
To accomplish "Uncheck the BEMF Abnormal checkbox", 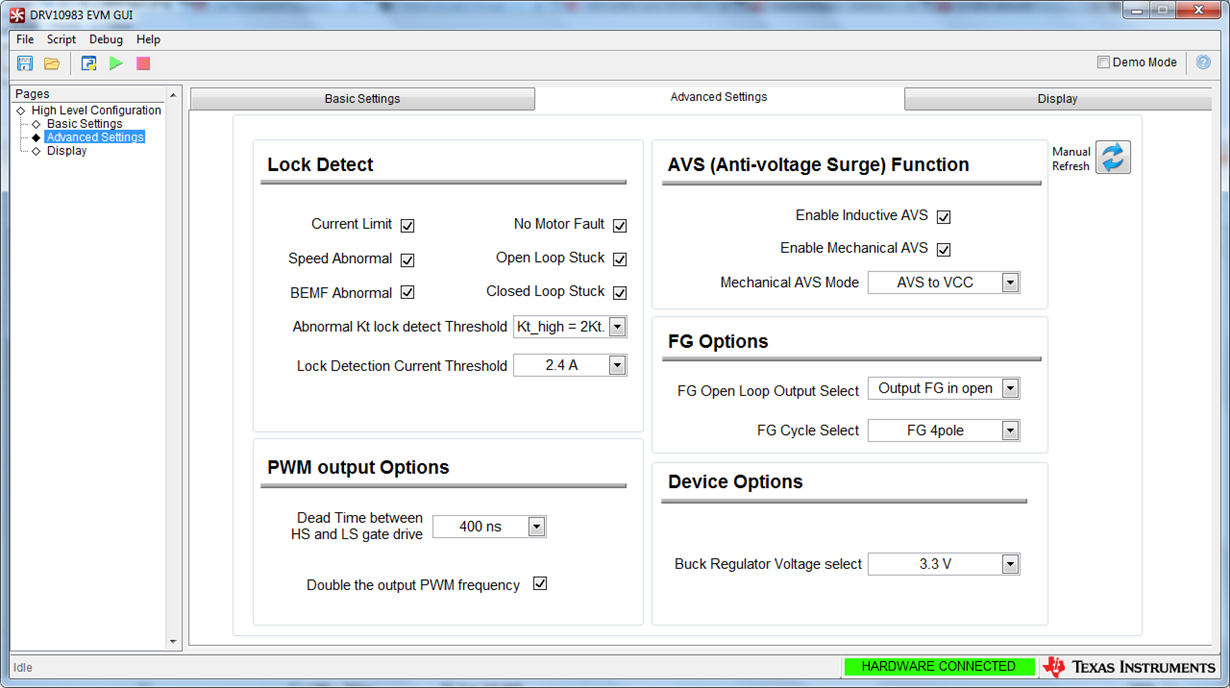I will coord(407,293).
